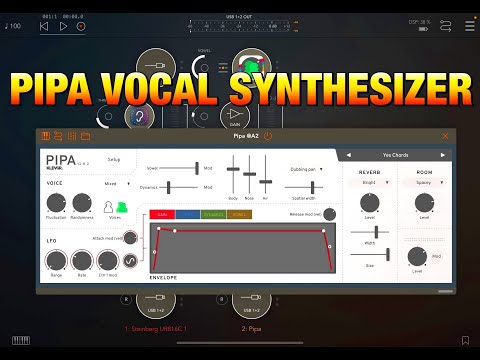The height and width of the screenshot is (360, 480).
Task: Click the Room Level knob
Action: click(424, 203)
